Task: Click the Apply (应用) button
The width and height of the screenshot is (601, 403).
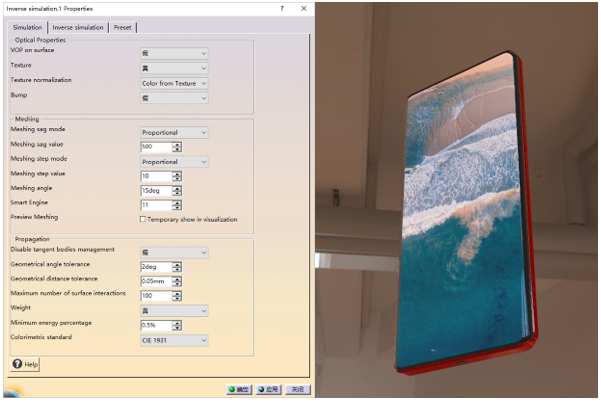Action: tap(268, 389)
